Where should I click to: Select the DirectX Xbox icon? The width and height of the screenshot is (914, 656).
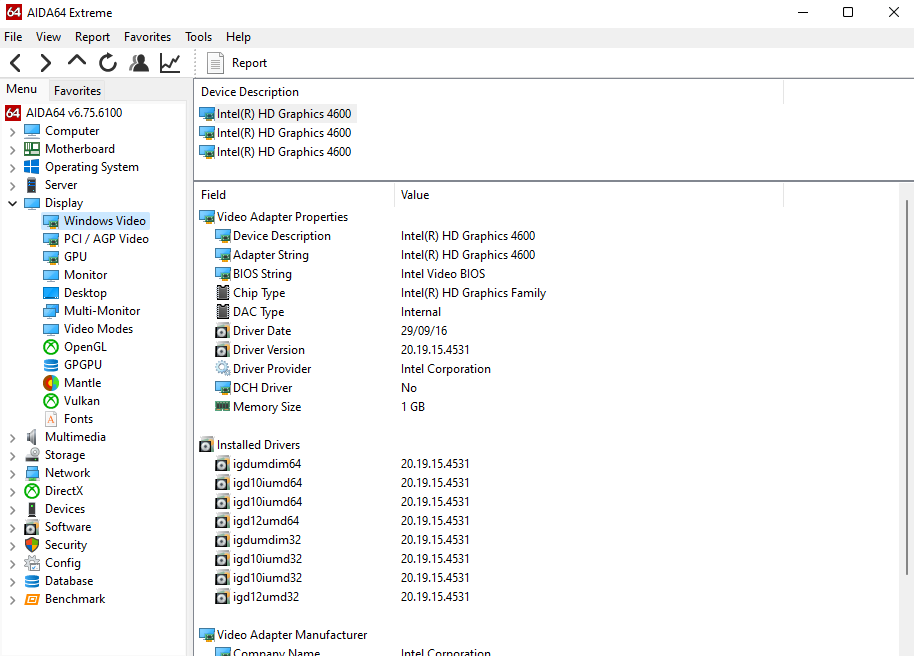tap(32, 491)
